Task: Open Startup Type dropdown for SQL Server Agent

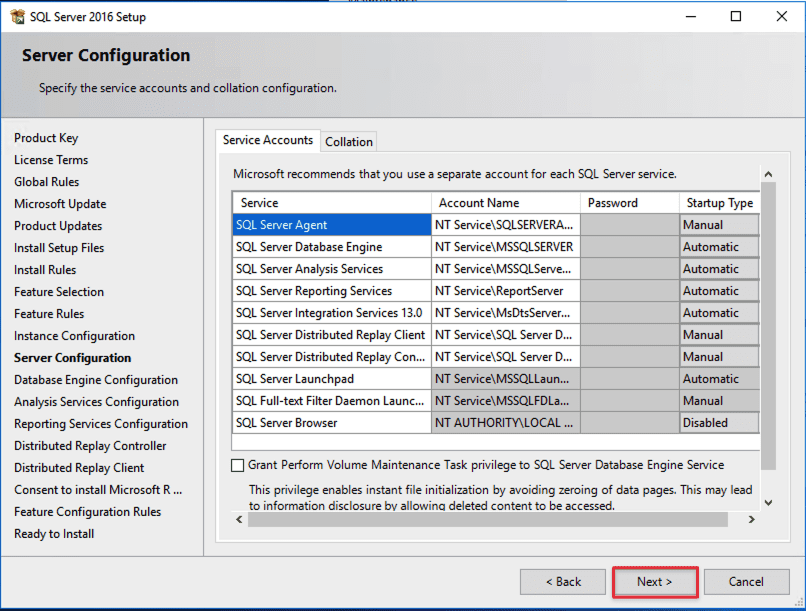Action: click(x=718, y=225)
